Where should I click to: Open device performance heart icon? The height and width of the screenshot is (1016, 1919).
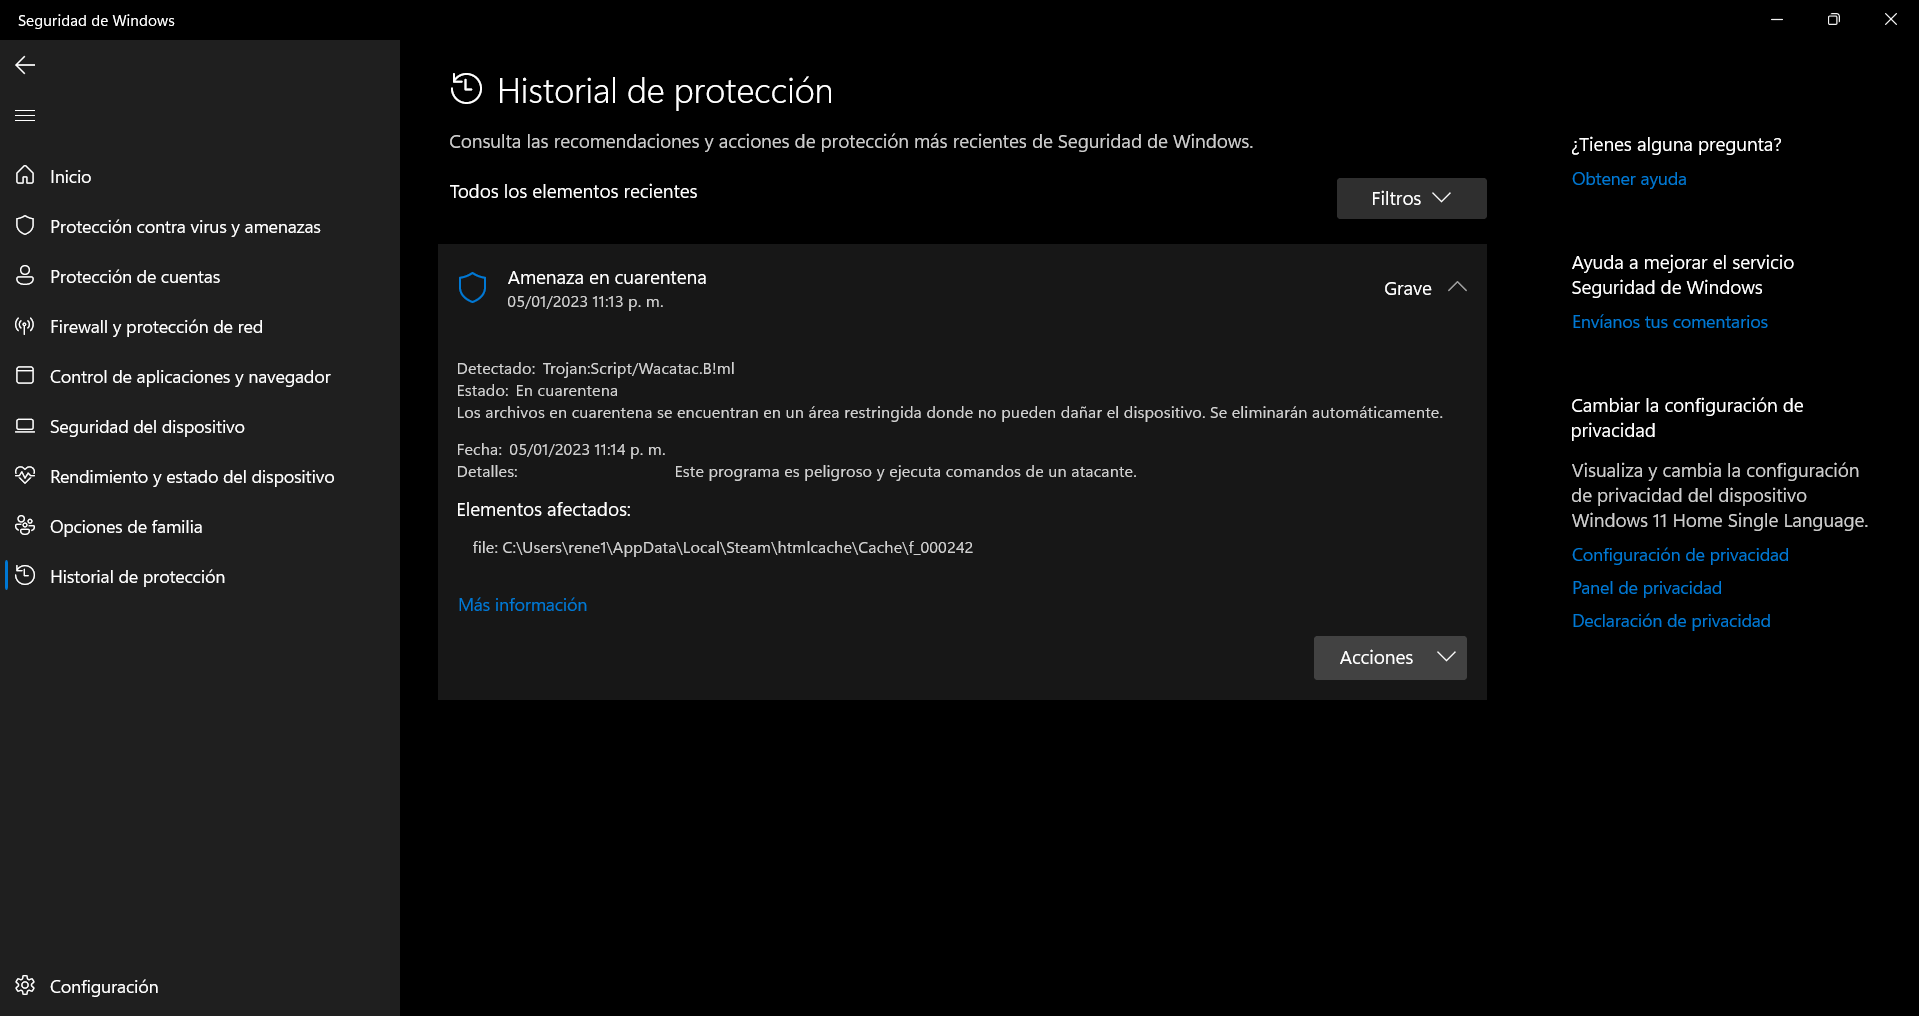(x=25, y=475)
